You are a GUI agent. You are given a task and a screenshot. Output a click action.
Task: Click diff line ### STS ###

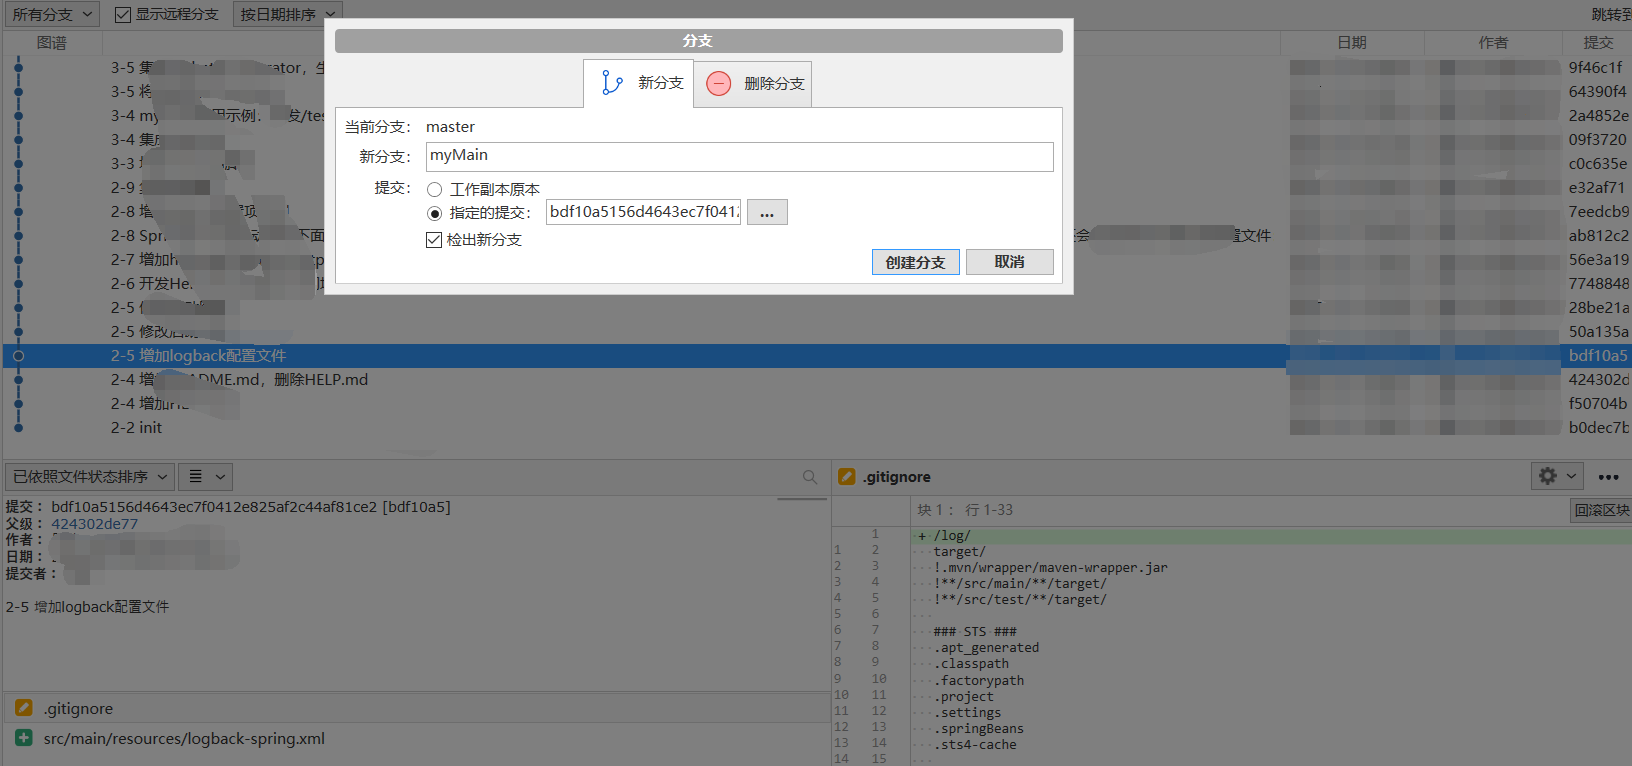tap(975, 632)
